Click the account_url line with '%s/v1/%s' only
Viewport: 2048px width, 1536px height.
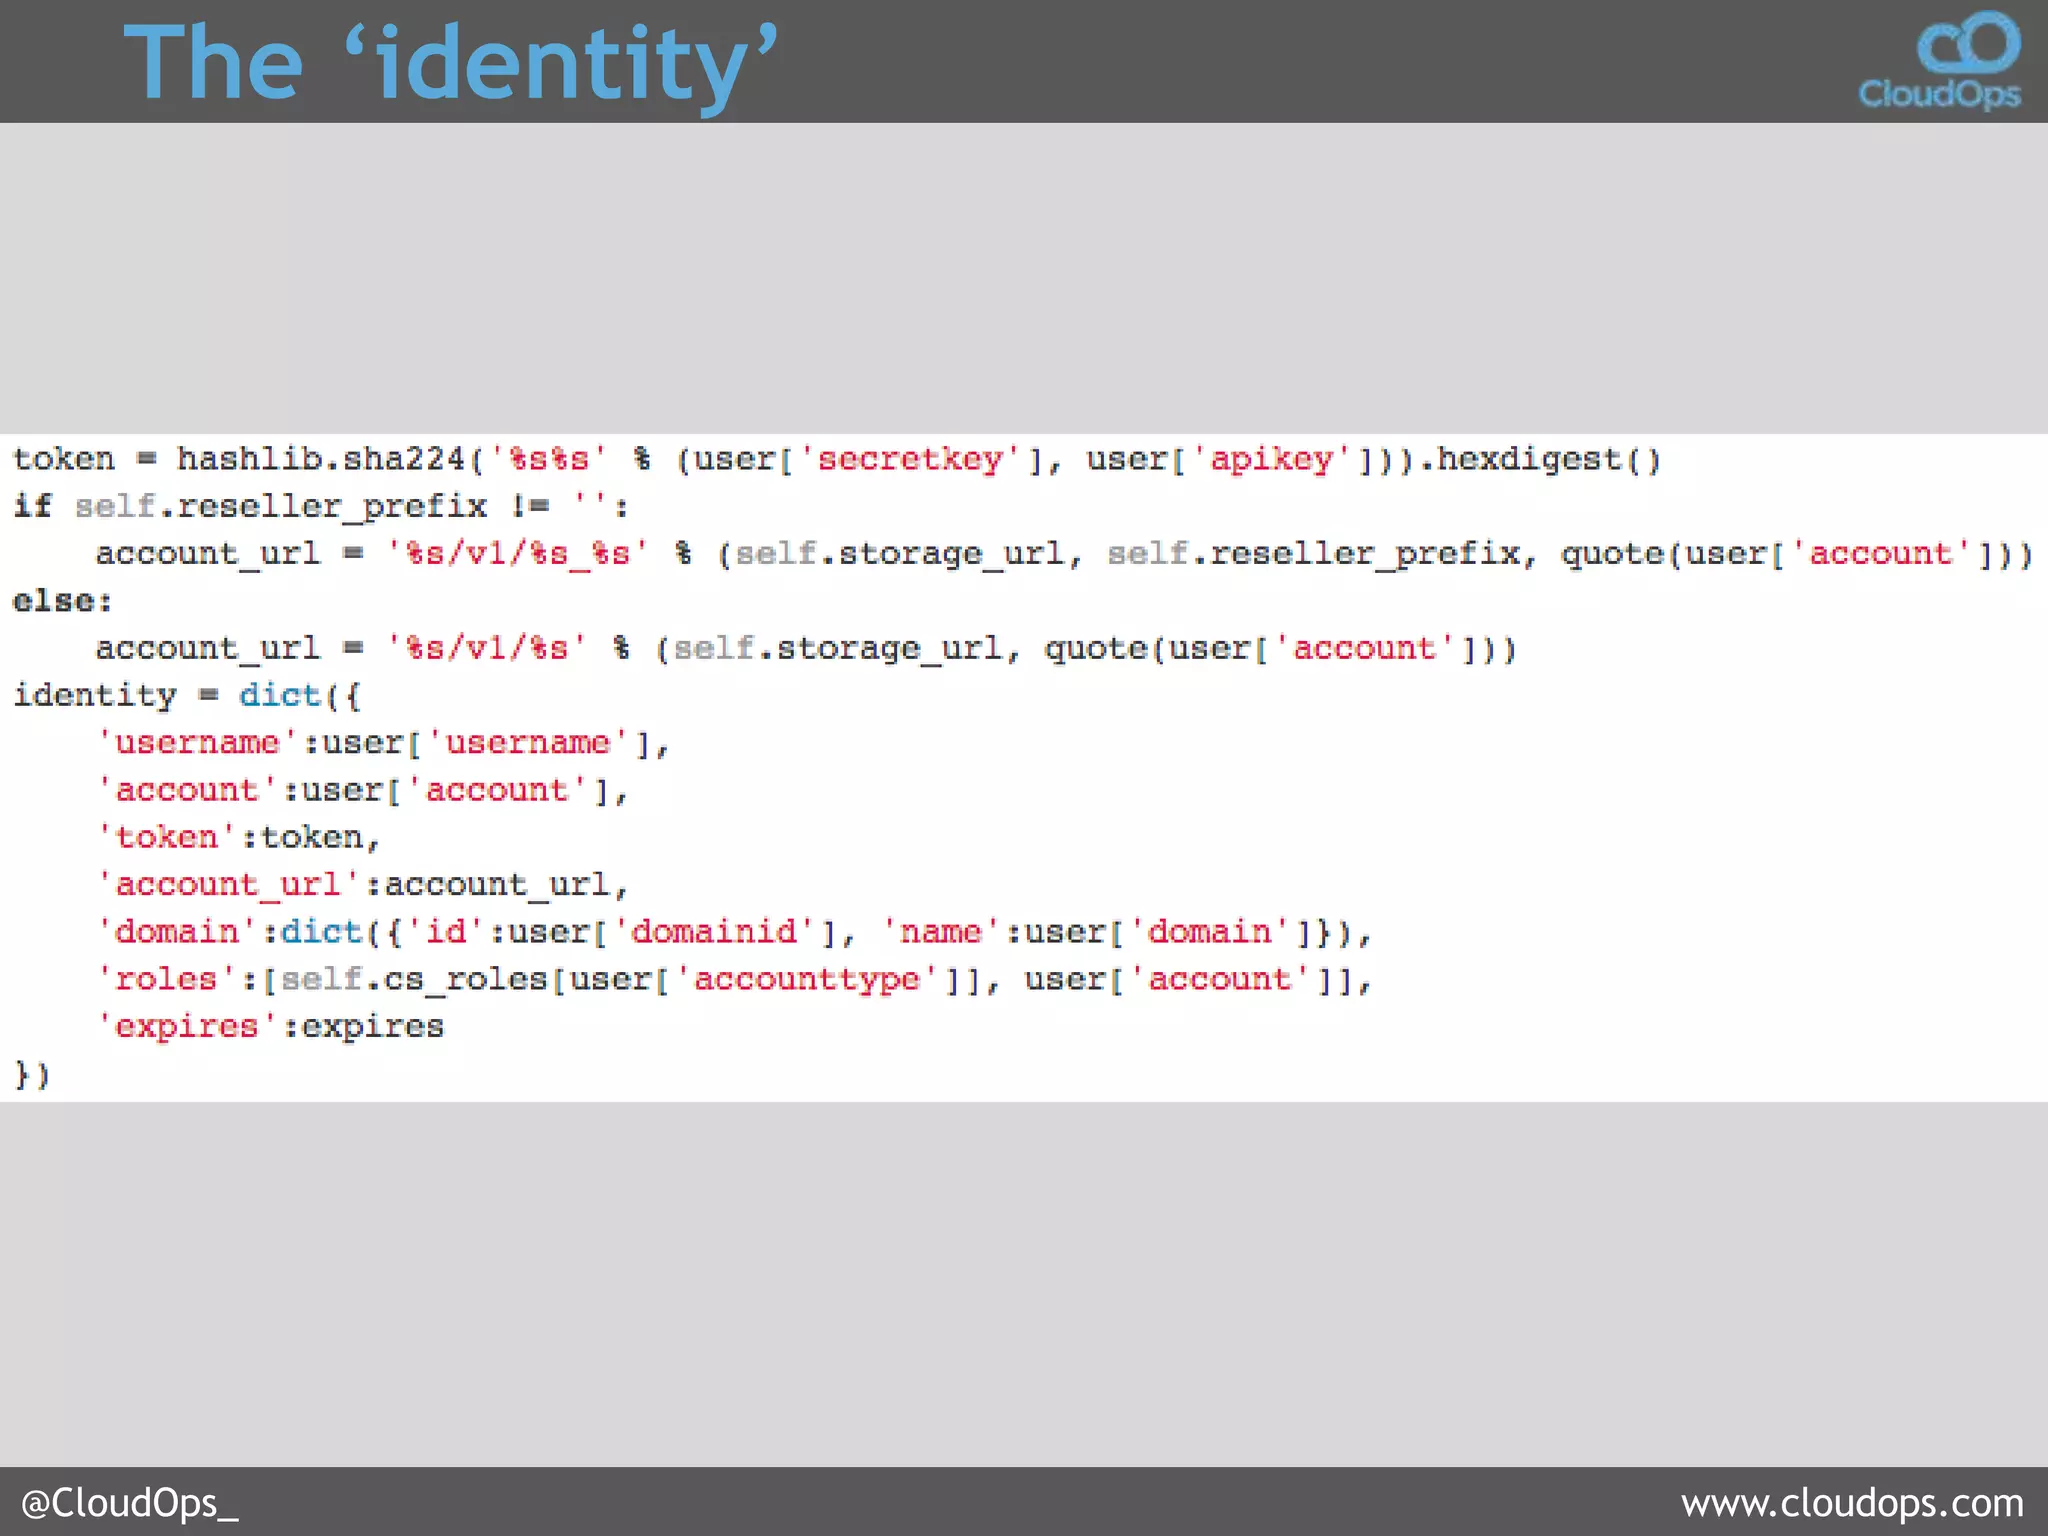[806, 648]
